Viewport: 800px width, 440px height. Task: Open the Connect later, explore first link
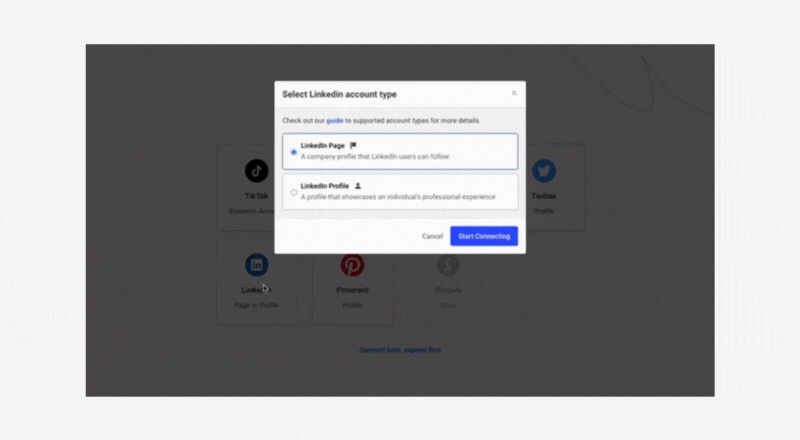point(400,350)
